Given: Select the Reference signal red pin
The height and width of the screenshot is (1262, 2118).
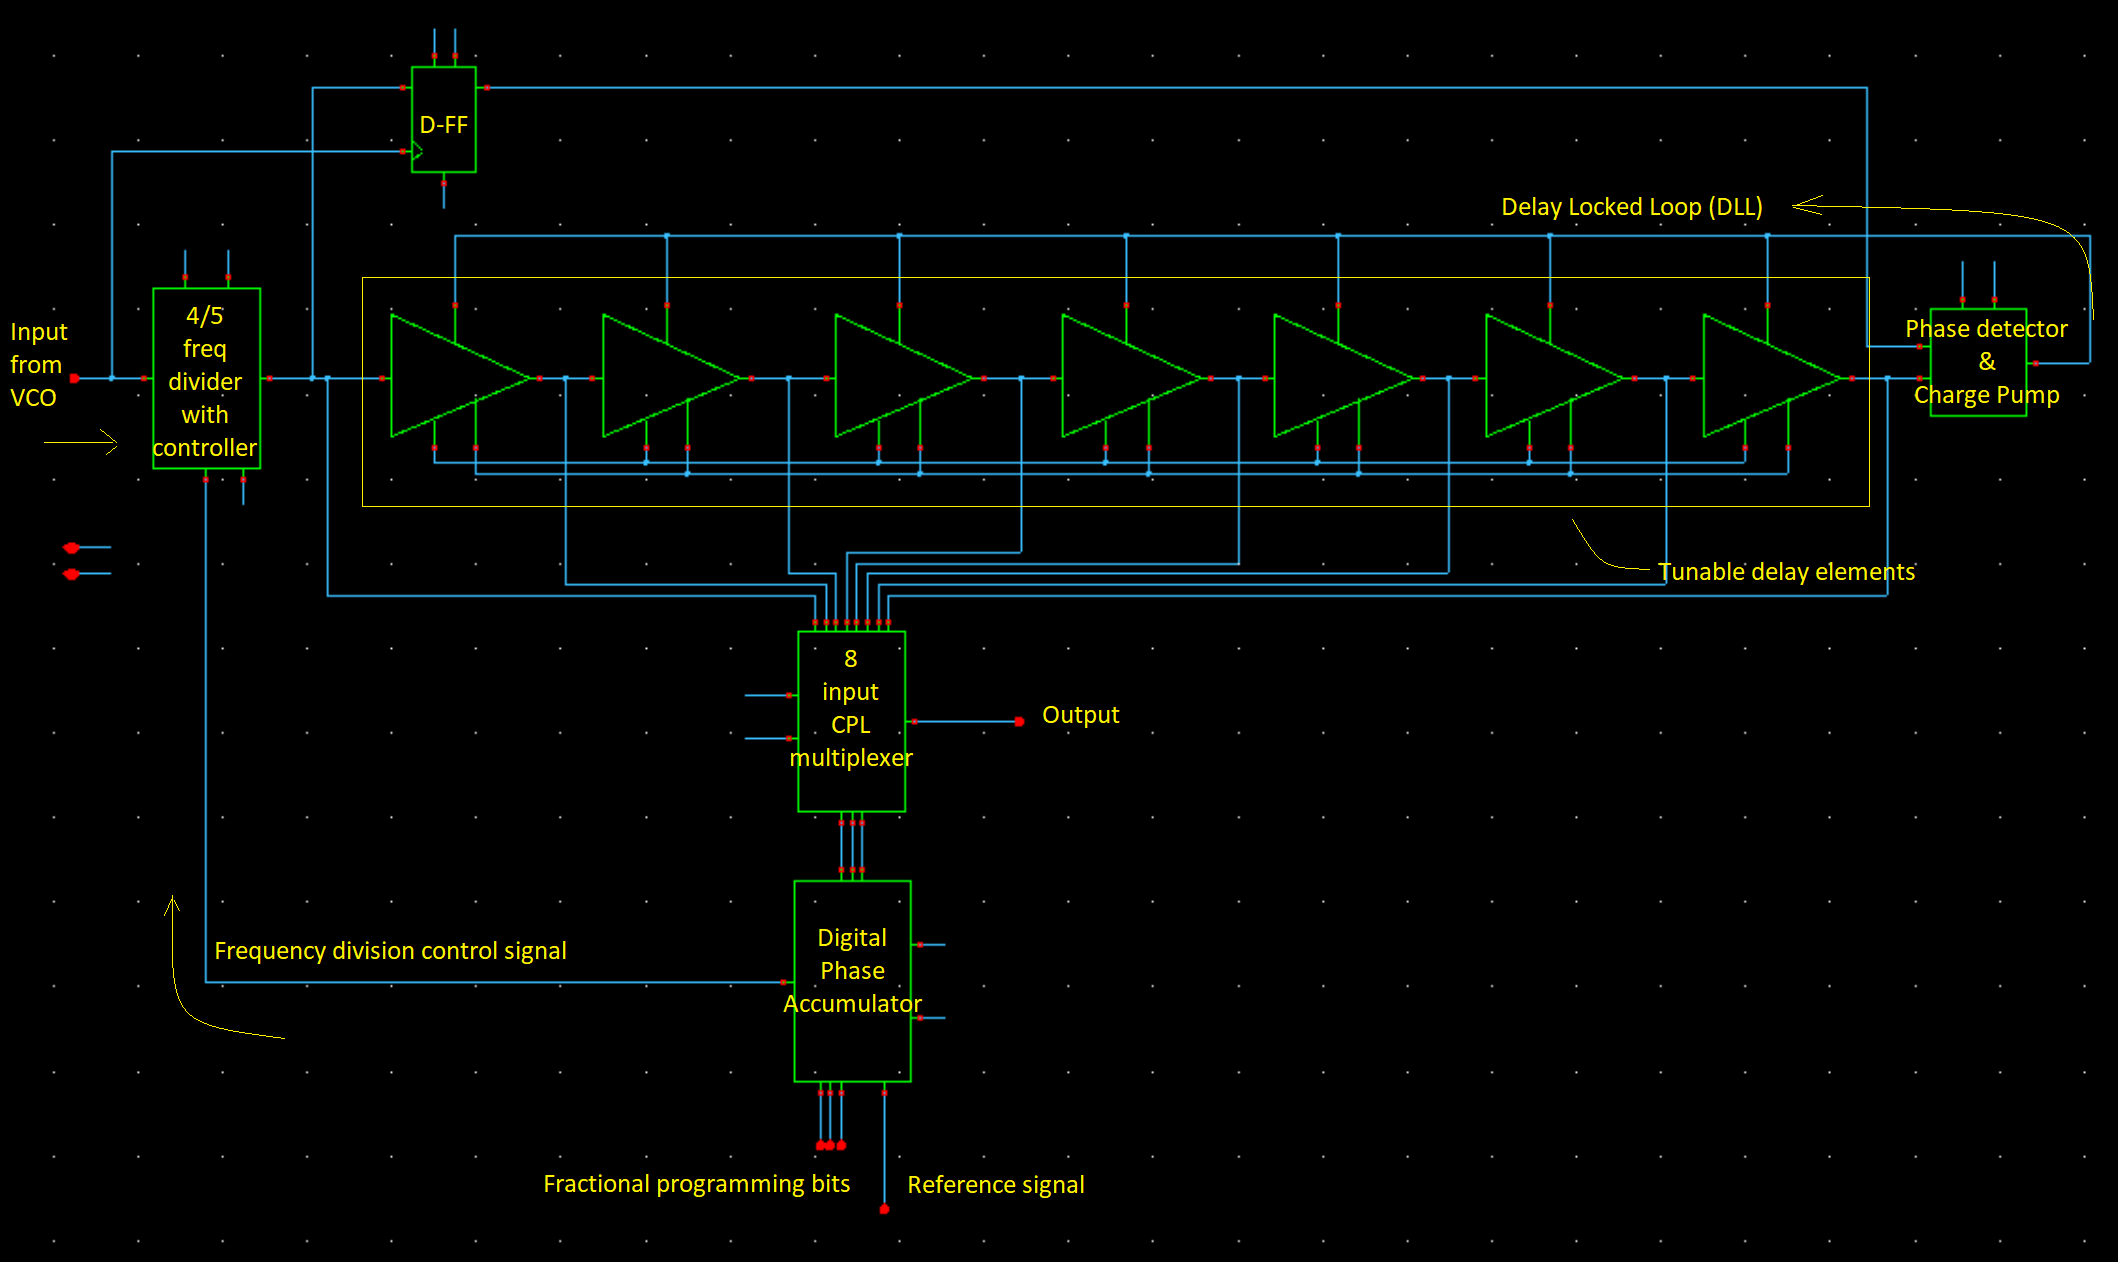Looking at the screenshot, I should pyautogui.click(x=884, y=1209).
